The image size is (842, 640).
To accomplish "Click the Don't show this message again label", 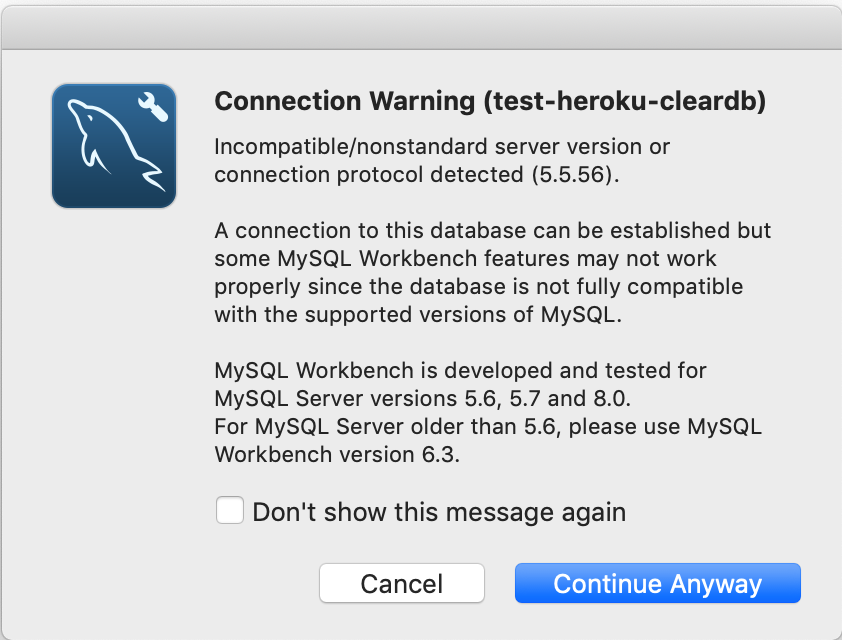I will coord(439,512).
